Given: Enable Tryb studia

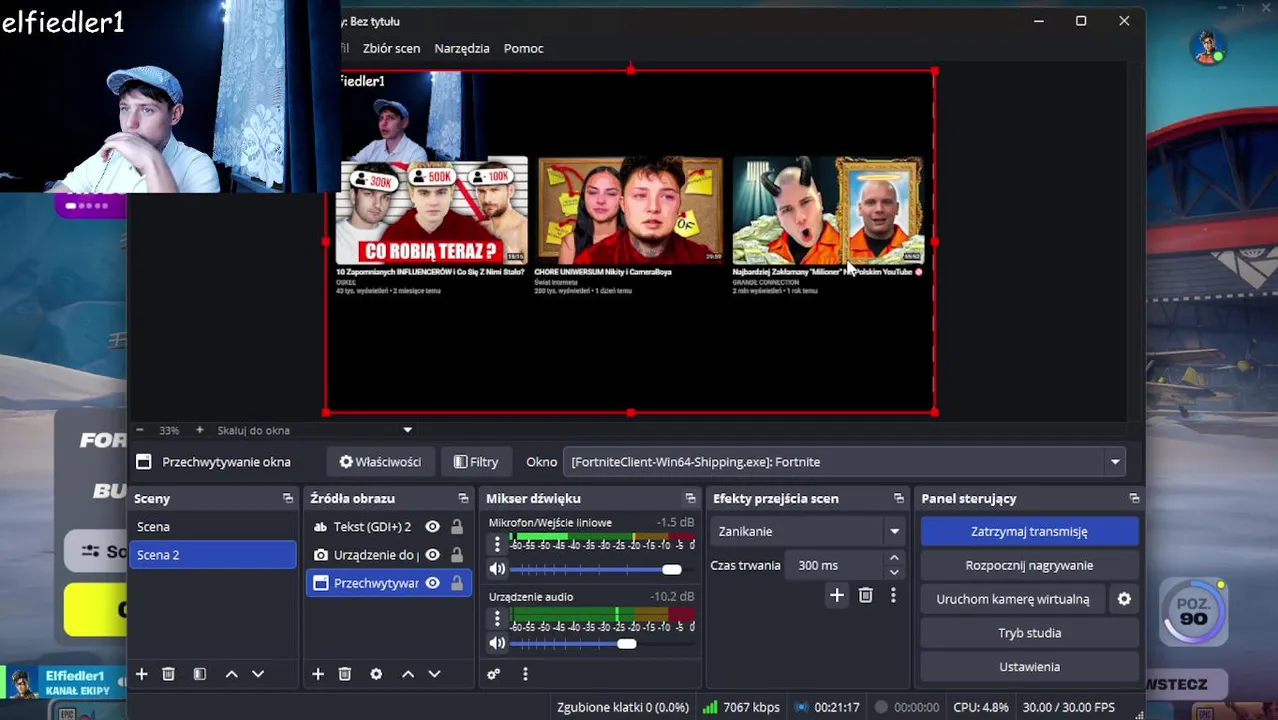Looking at the screenshot, I should tap(1029, 633).
